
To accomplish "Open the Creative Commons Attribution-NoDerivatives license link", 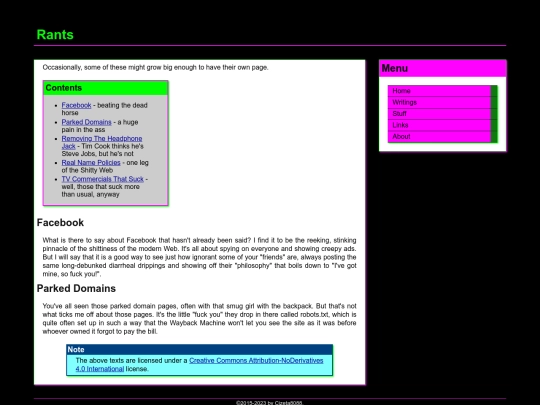I will point(199,364).
